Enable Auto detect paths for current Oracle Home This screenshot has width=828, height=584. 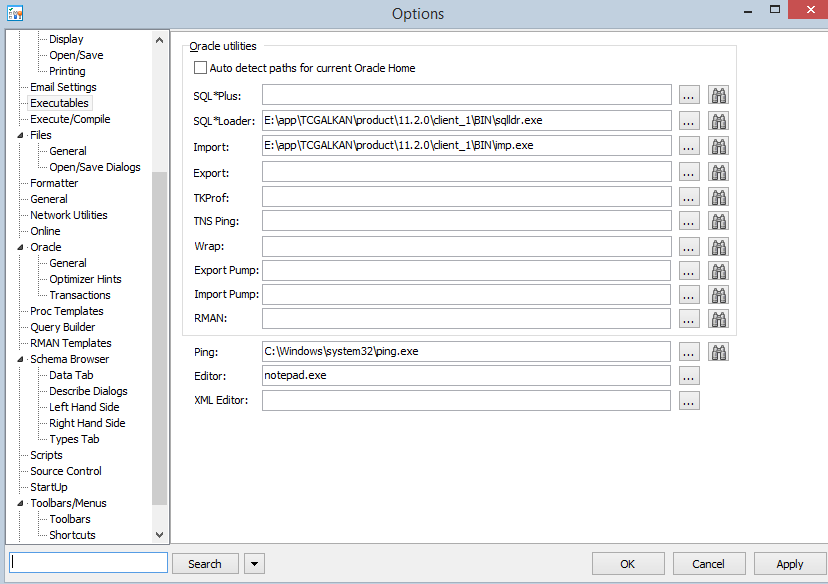coord(200,68)
